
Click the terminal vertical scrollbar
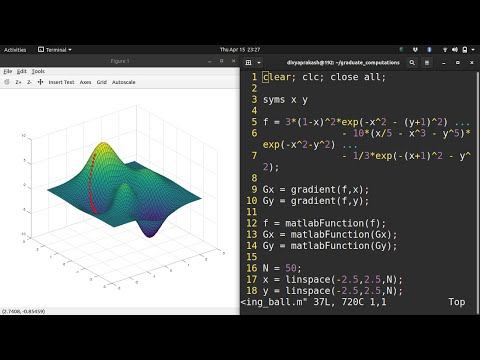[x=478, y=192]
